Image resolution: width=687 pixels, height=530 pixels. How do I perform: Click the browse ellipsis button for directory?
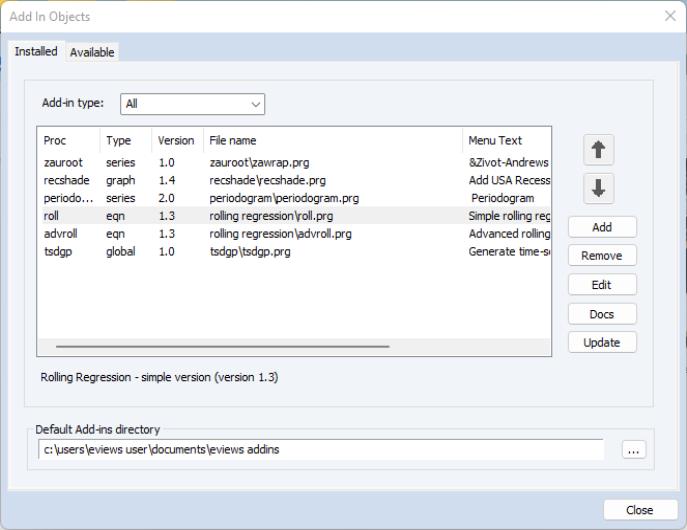tap(633, 451)
